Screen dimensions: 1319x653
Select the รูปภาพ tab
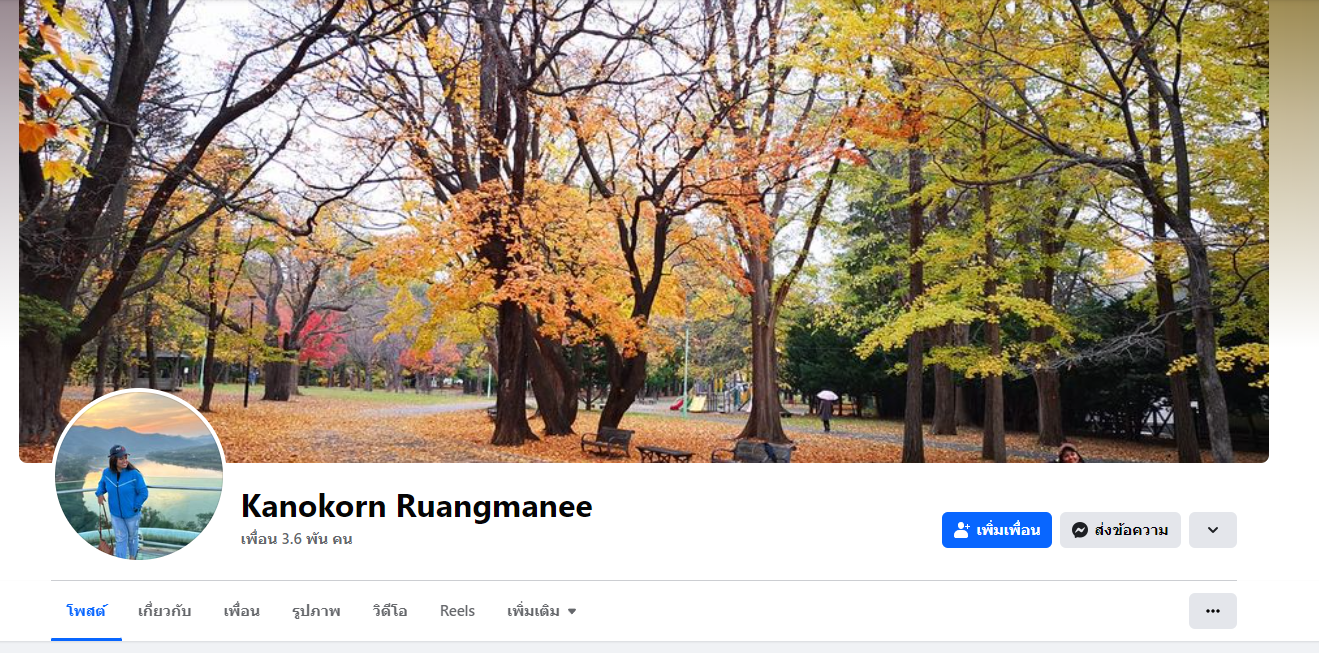[x=316, y=611]
